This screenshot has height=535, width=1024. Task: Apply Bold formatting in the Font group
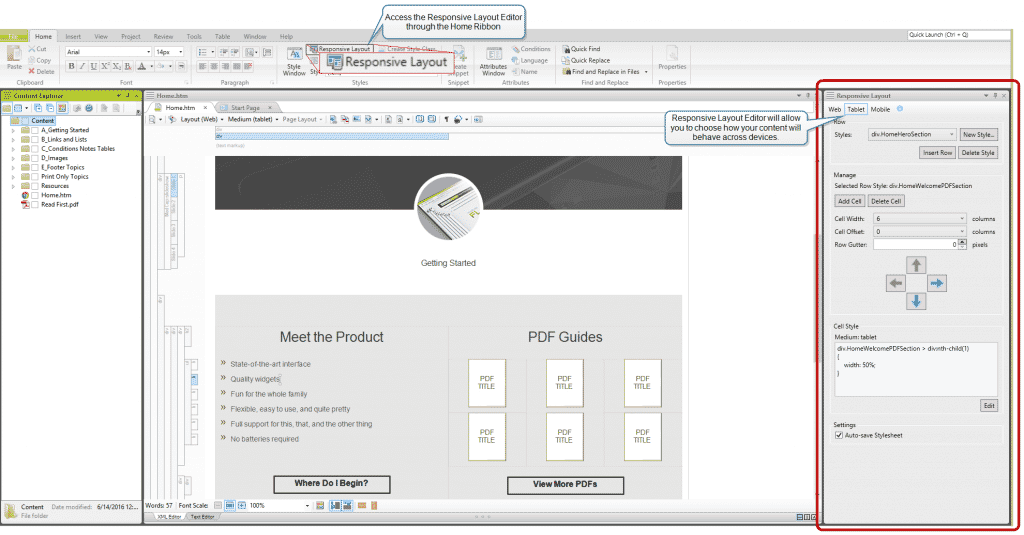pos(72,67)
